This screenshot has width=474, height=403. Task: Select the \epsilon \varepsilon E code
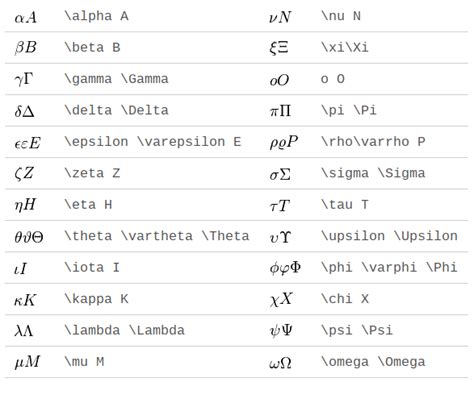(153, 142)
